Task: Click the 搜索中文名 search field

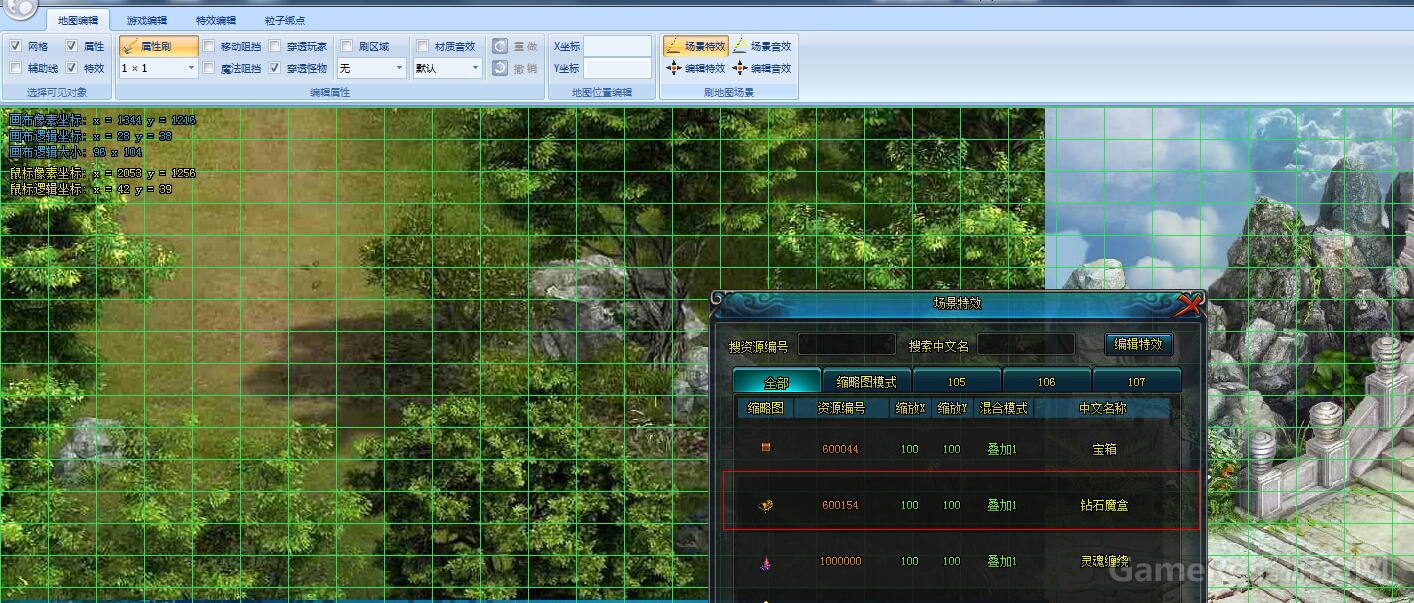Action: point(1025,344)
